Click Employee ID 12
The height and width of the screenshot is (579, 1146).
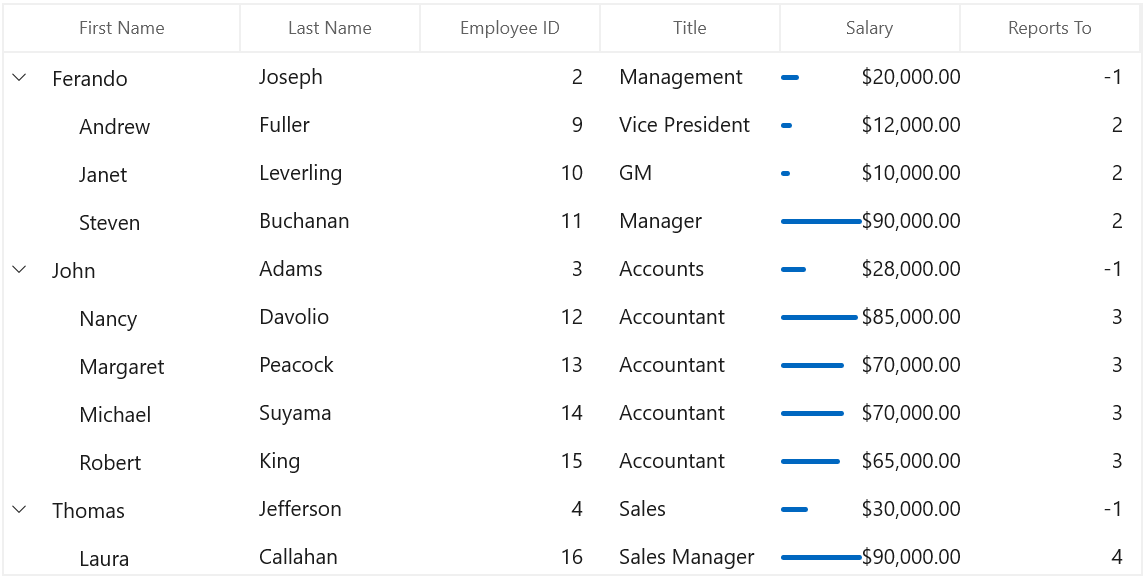click(x=572, y=317)
